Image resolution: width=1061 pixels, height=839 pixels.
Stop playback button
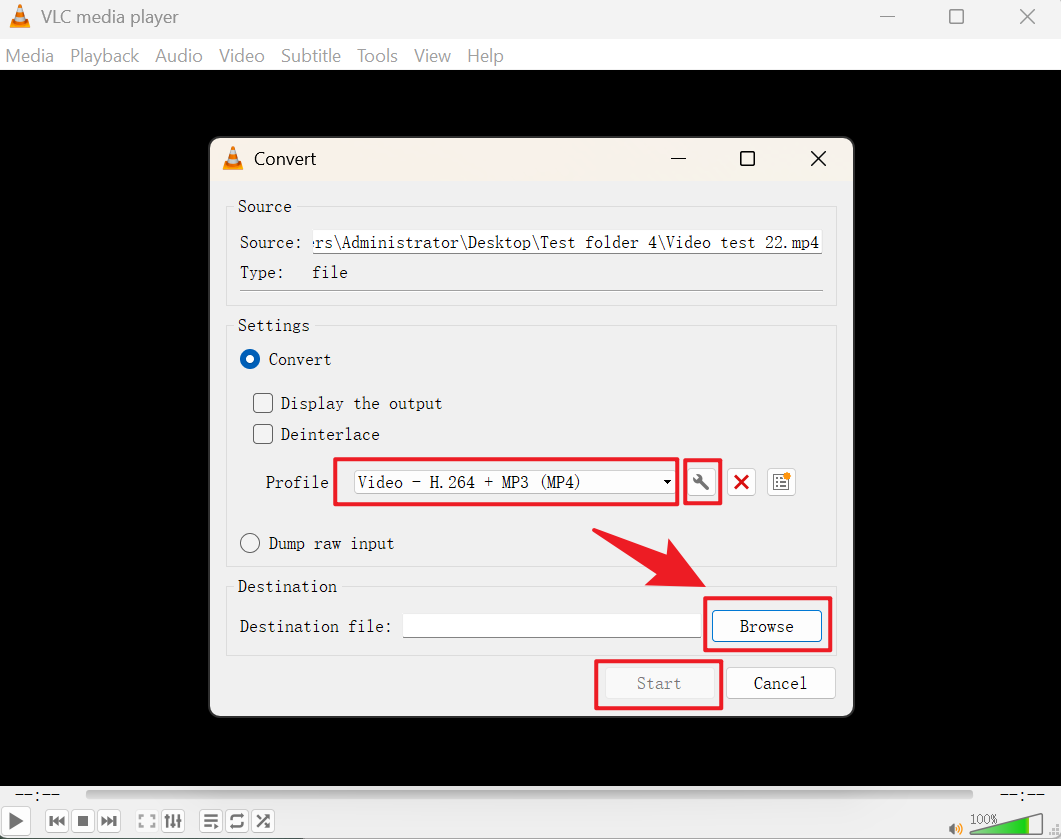coord(83,821)
